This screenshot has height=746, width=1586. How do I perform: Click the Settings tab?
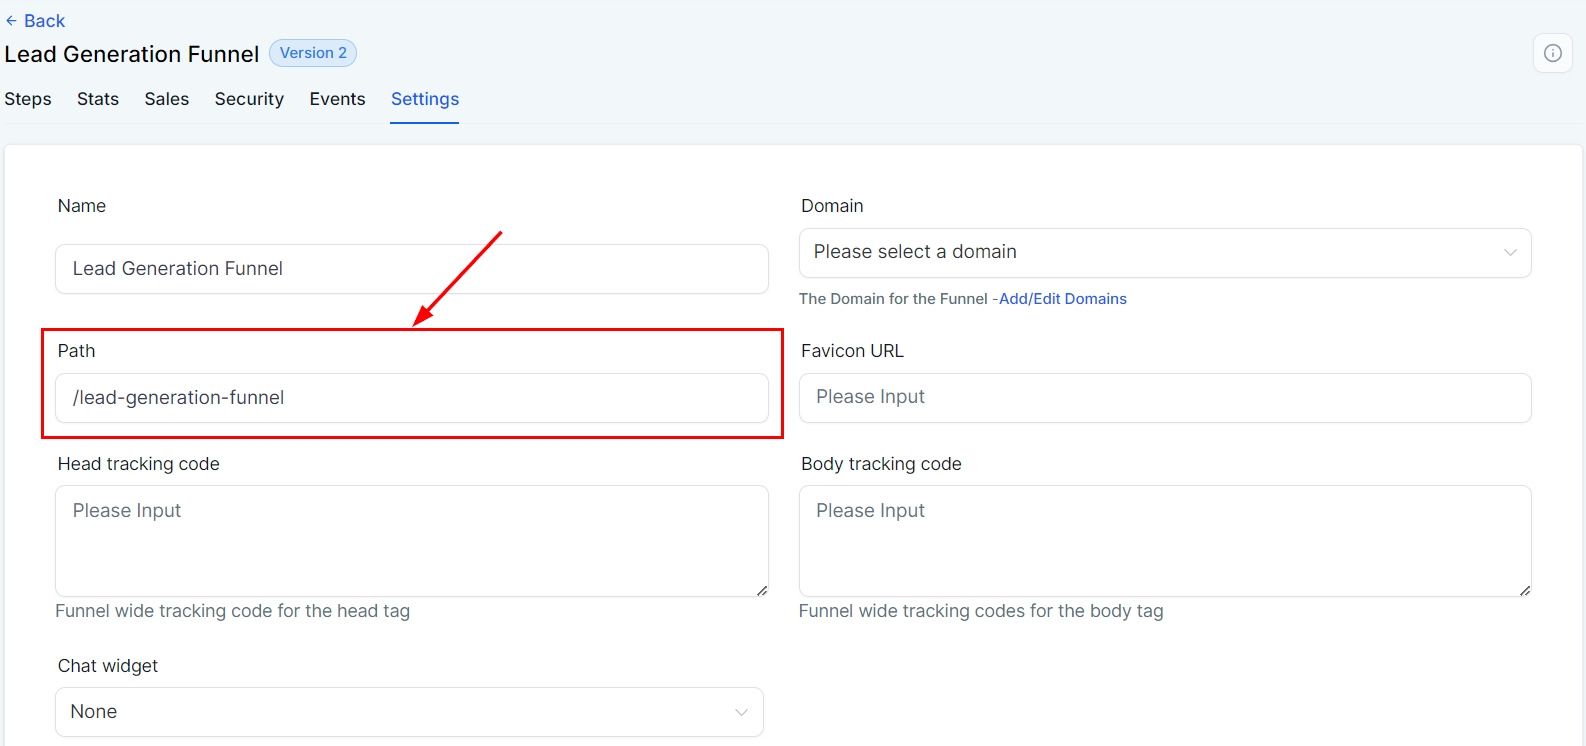425,99
